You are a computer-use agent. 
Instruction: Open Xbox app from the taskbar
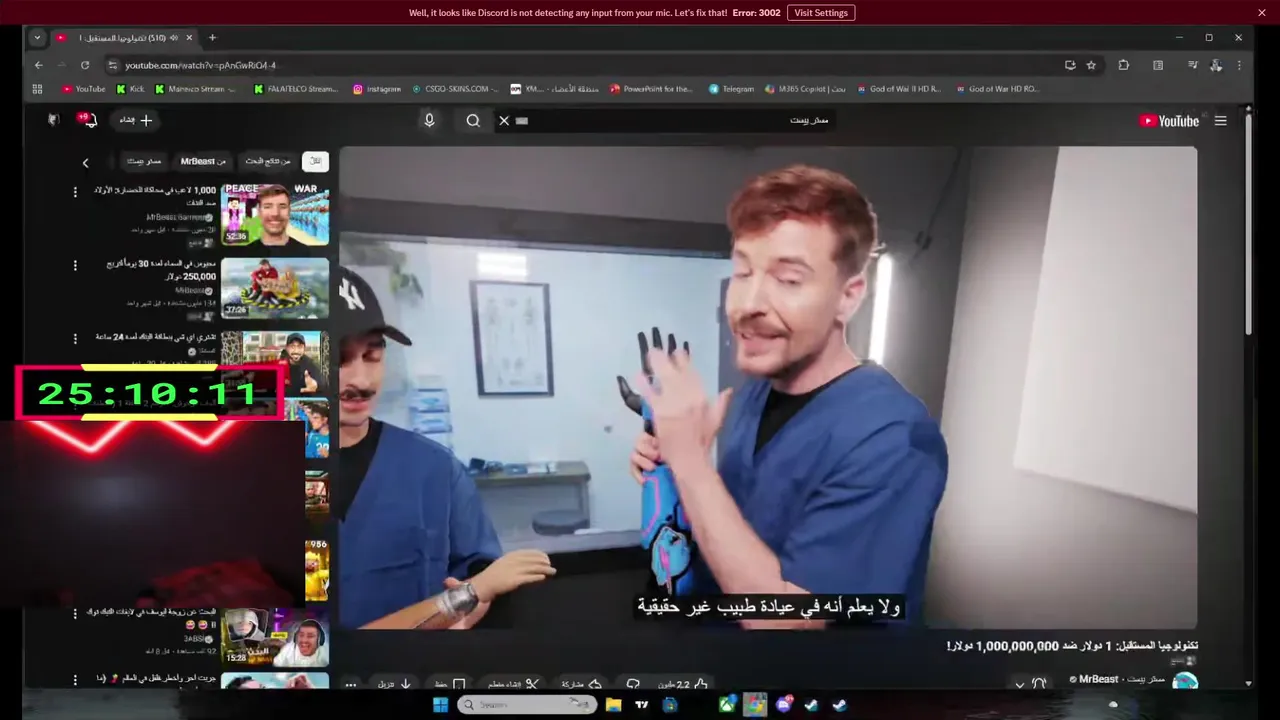pos(727,705)
